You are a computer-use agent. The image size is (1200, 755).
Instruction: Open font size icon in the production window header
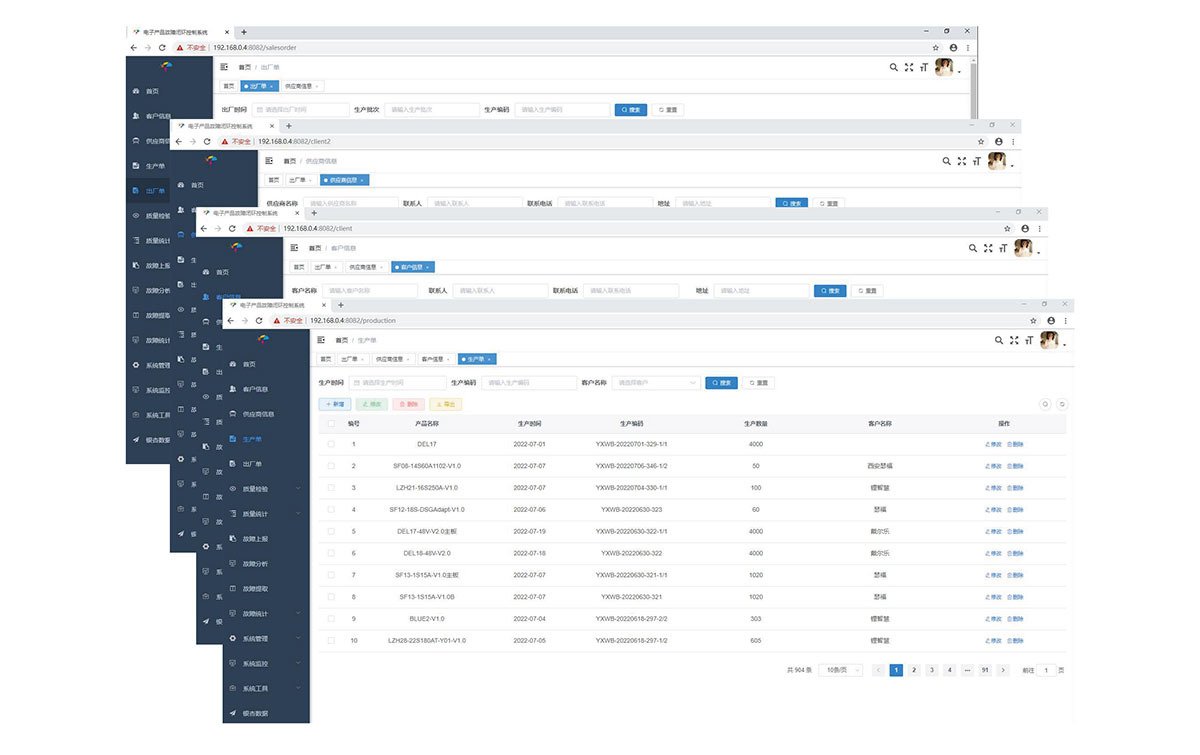click(x=1029, y=340)
